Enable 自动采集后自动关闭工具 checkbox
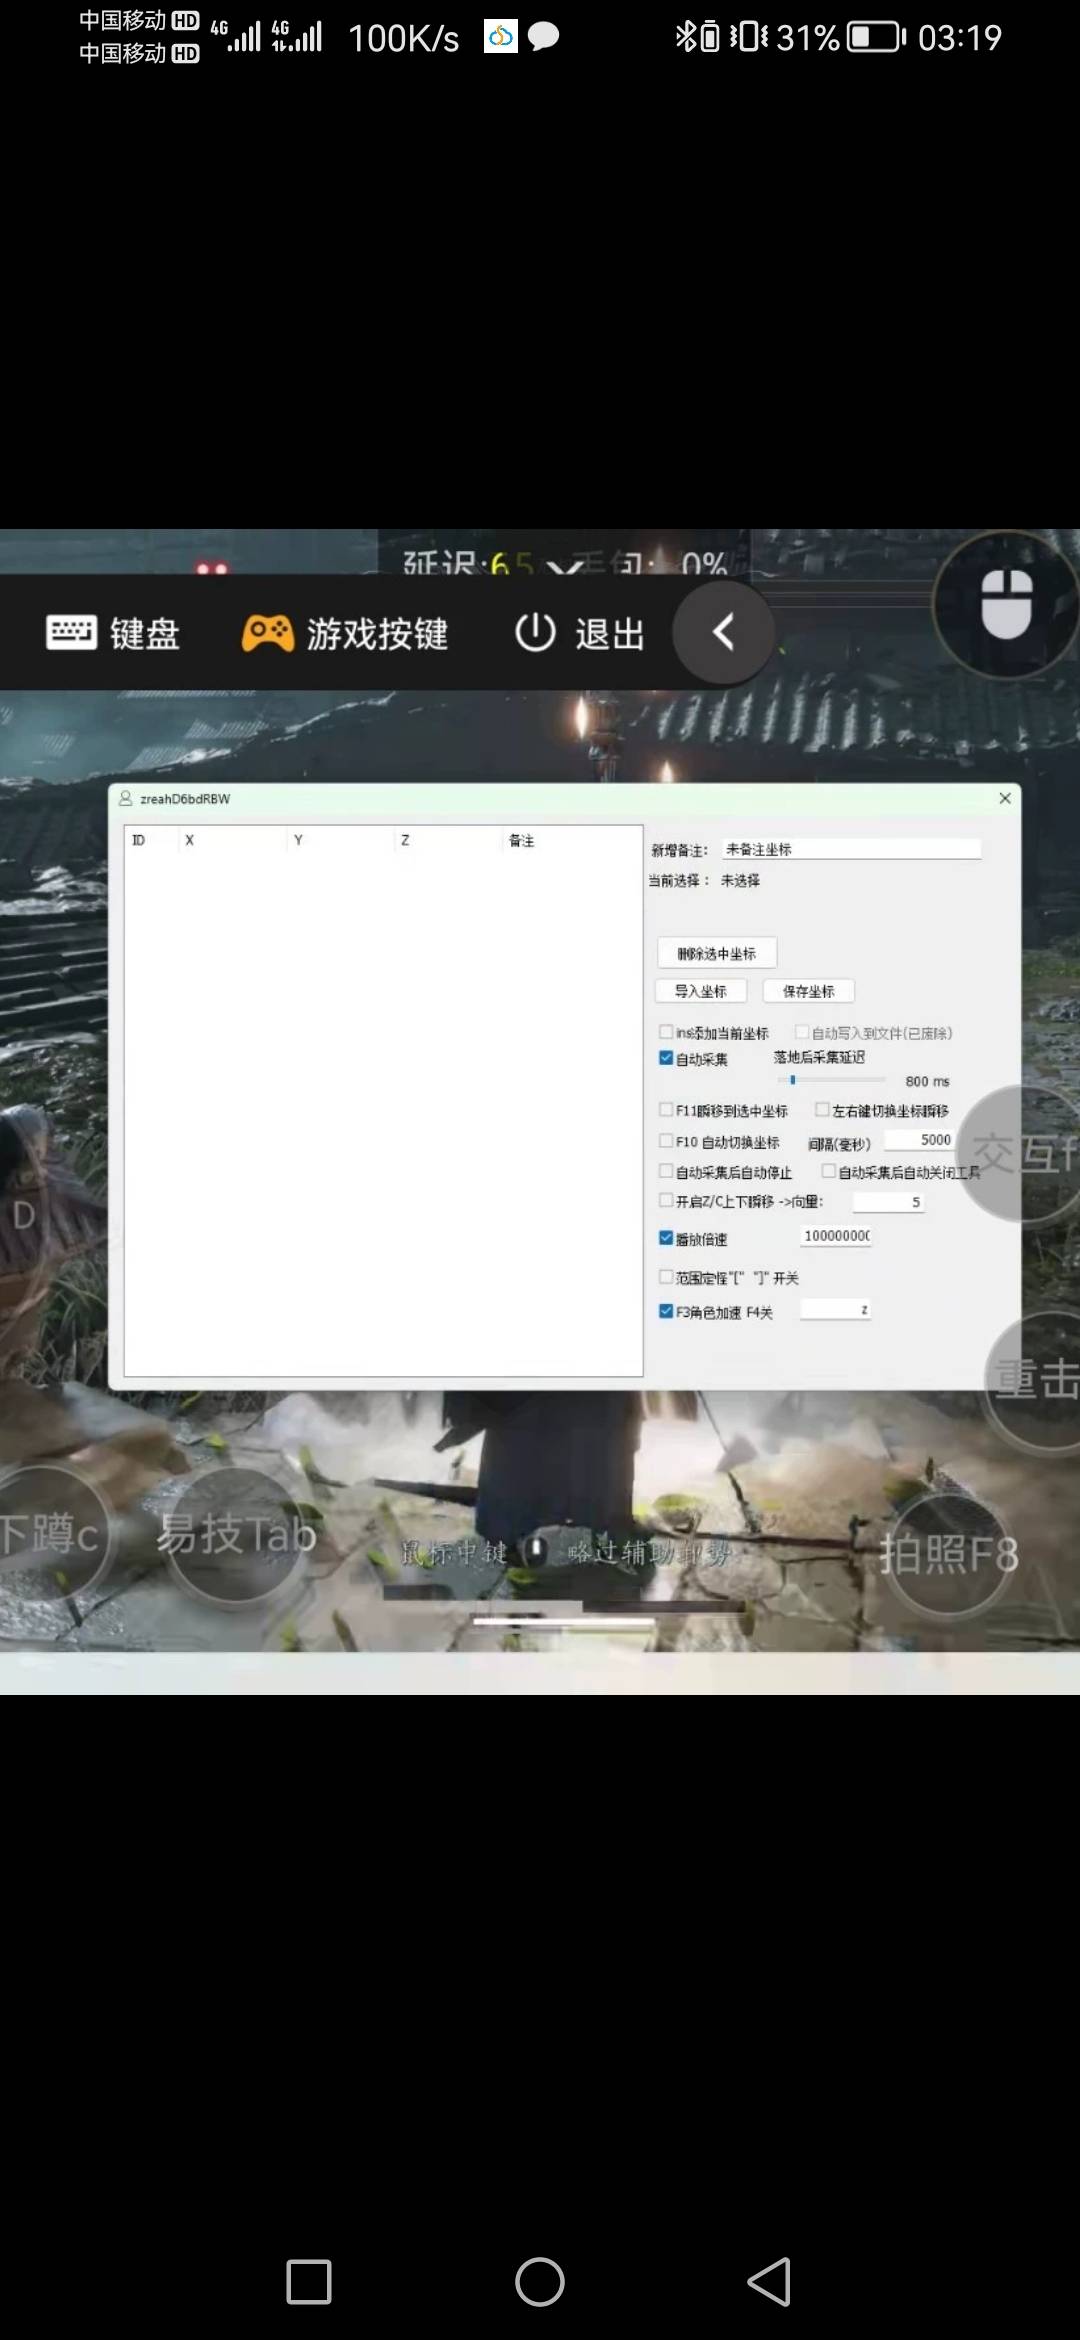 pyautogui.click(x=829, y=1171)
